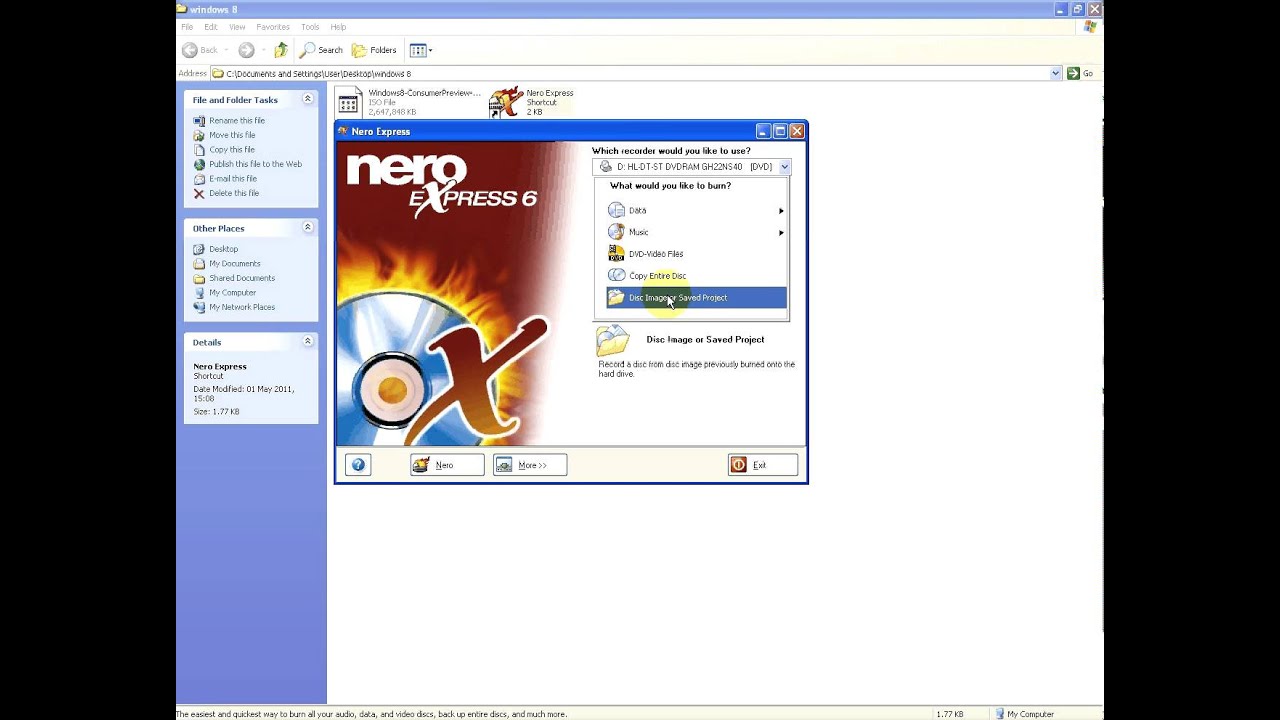Collapse Details panel

(308, 341)
